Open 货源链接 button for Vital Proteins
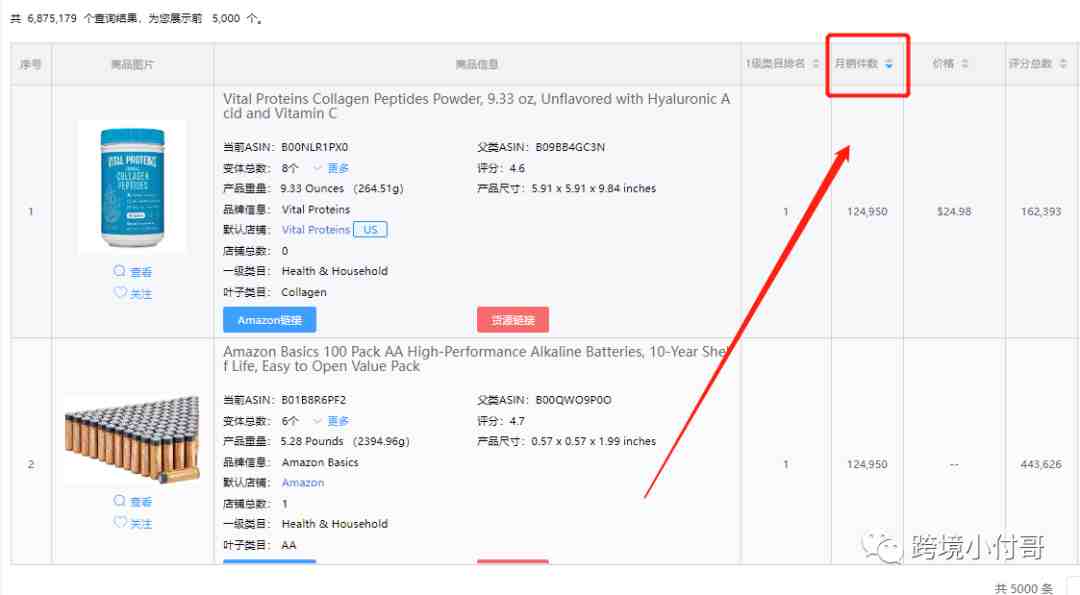1080x595 pixels. click(x=512, y=320)
